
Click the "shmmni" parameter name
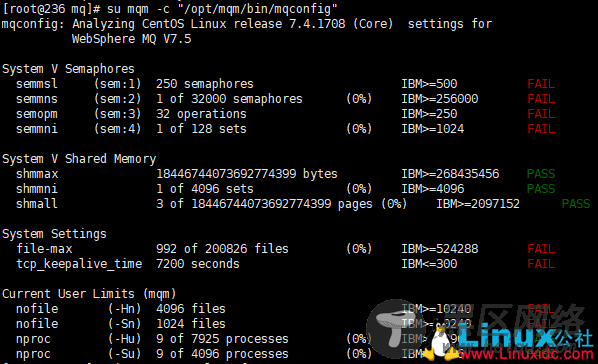click(37, 189)
